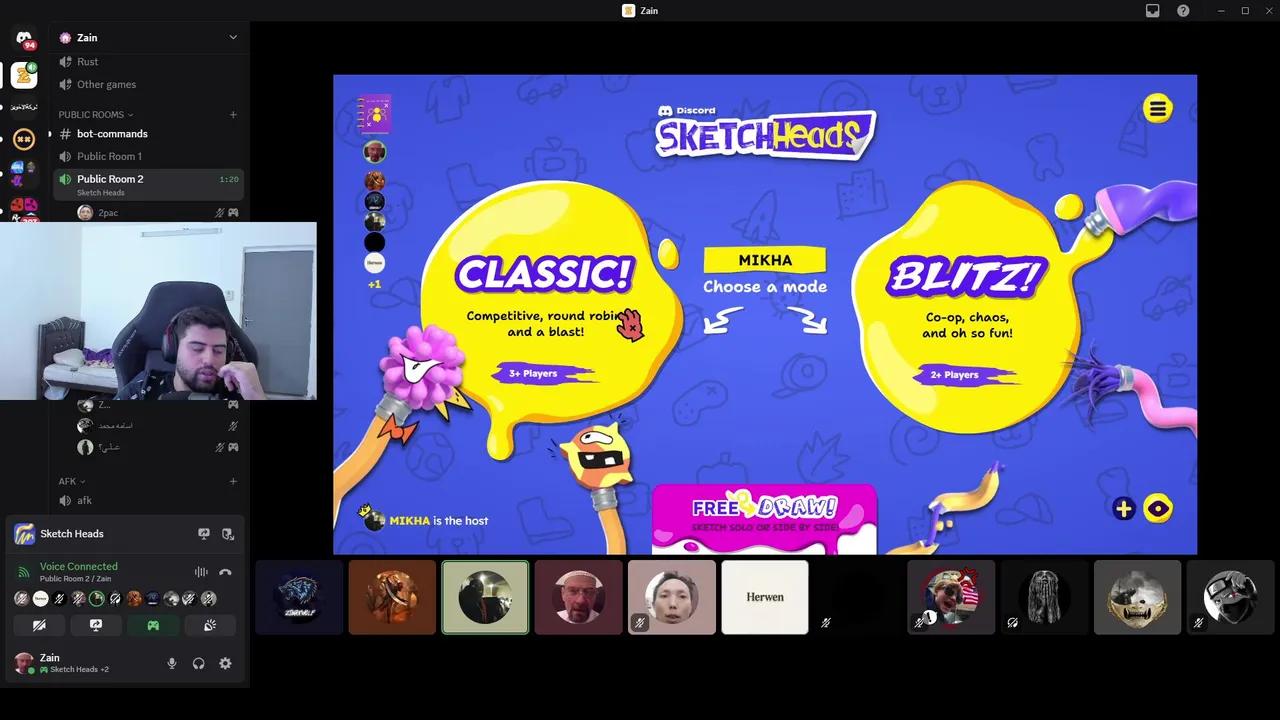Click Voice Connected status text
Image resolution: width=1280 pixels, height=720 pixels.
point(79,567)
